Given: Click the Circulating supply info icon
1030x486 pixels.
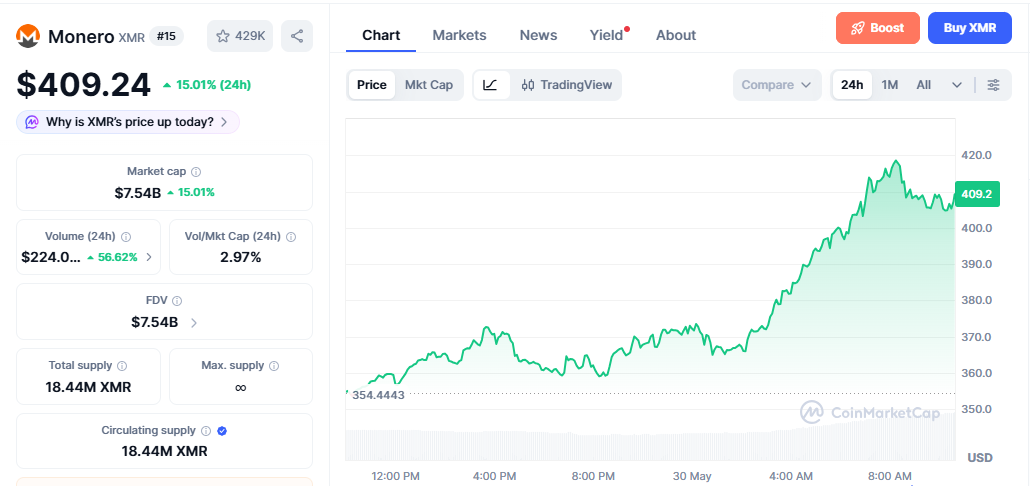Looking at the screenshot, I should coord(206,431).
